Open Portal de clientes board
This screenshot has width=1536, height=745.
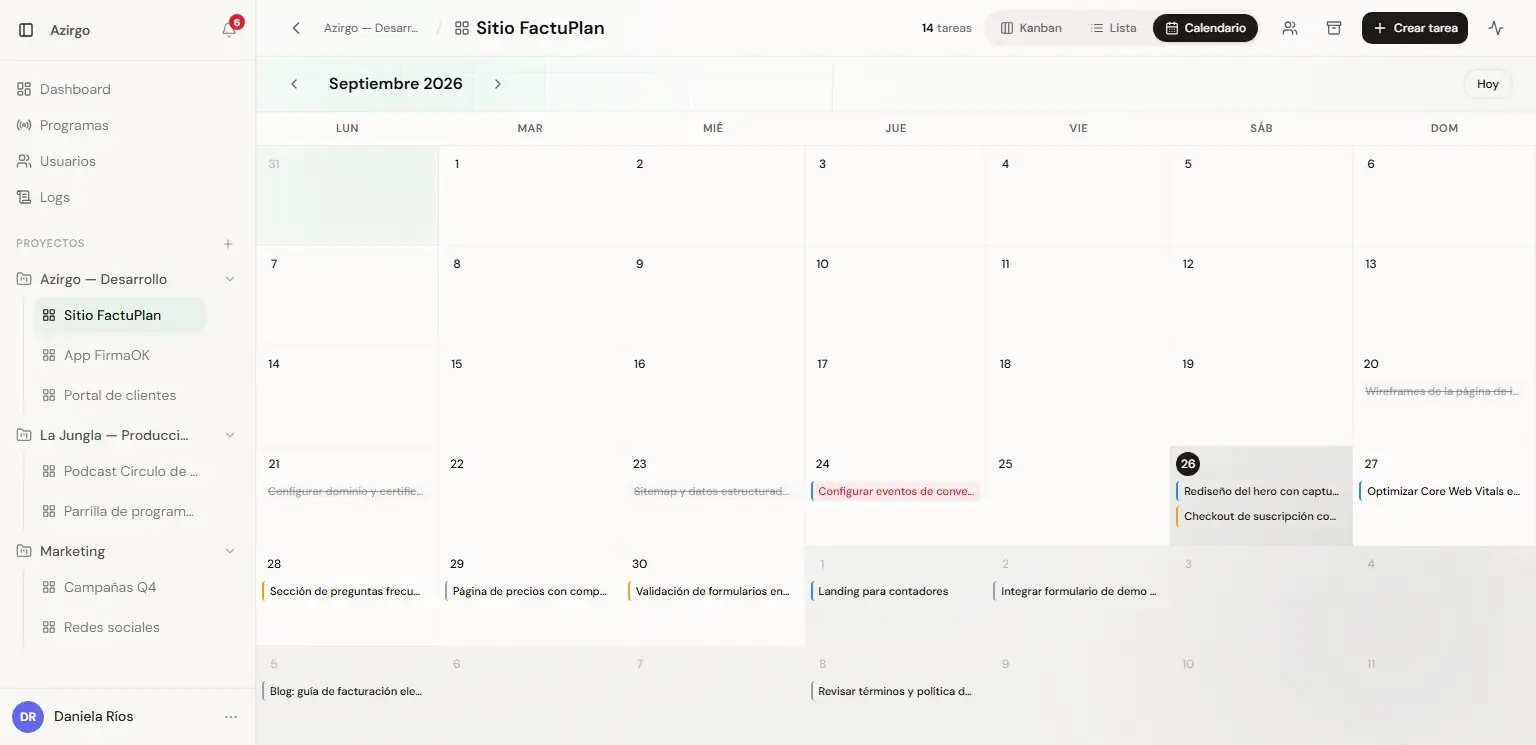click(x=120, y=395)
